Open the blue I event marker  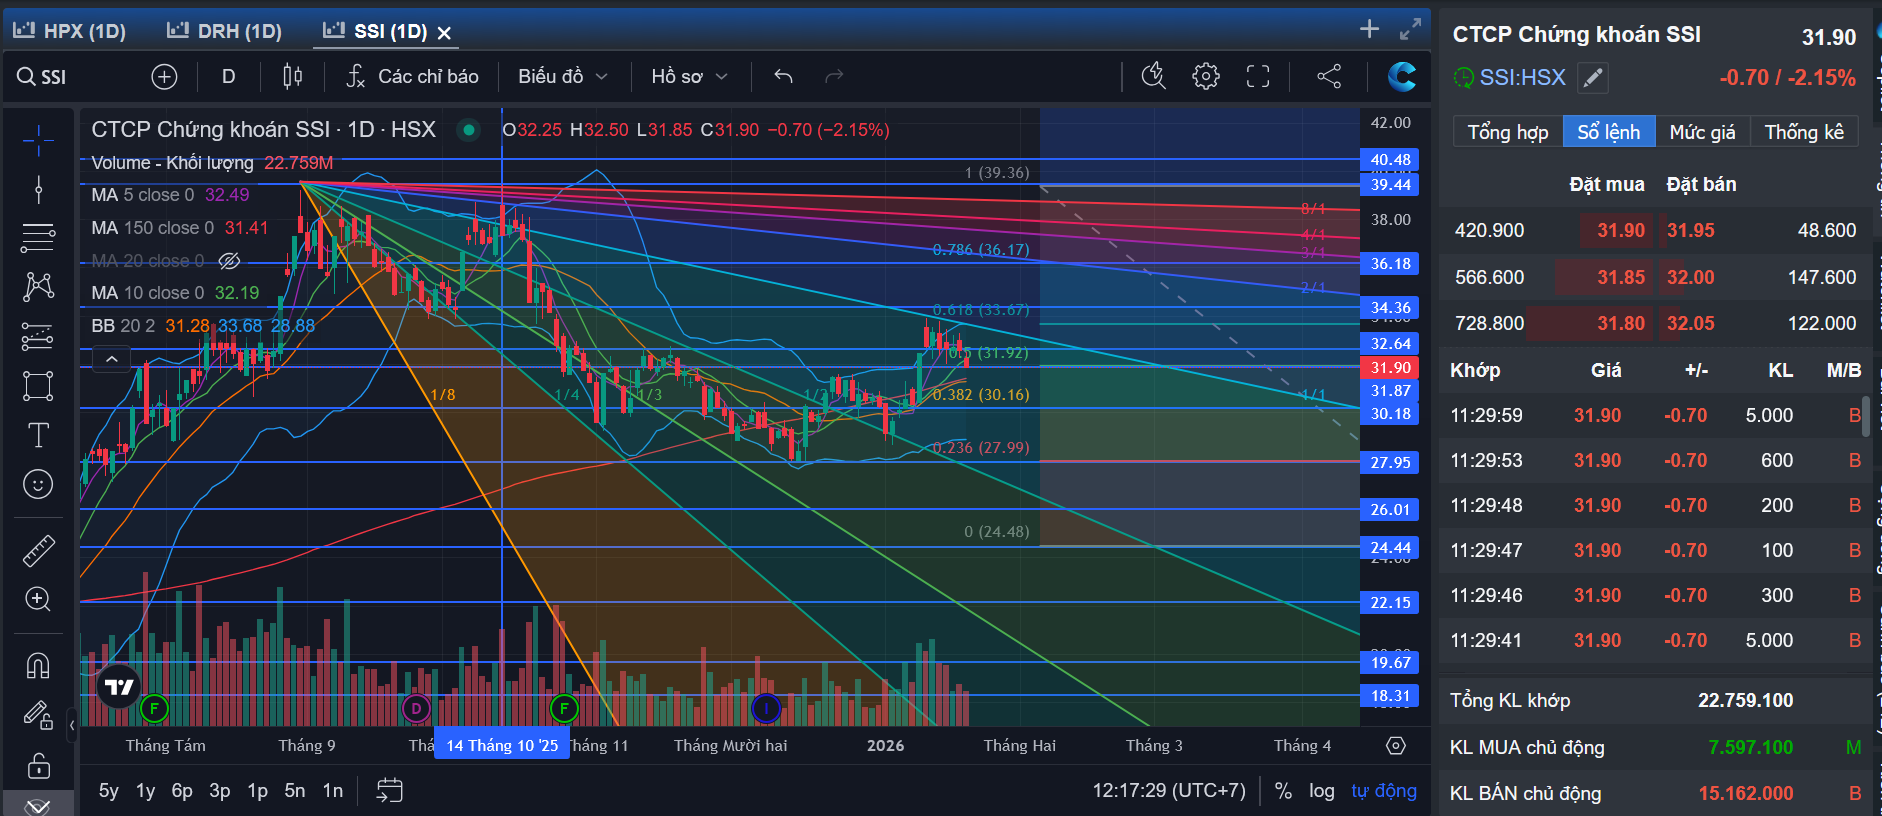click(x=766, y=709)
